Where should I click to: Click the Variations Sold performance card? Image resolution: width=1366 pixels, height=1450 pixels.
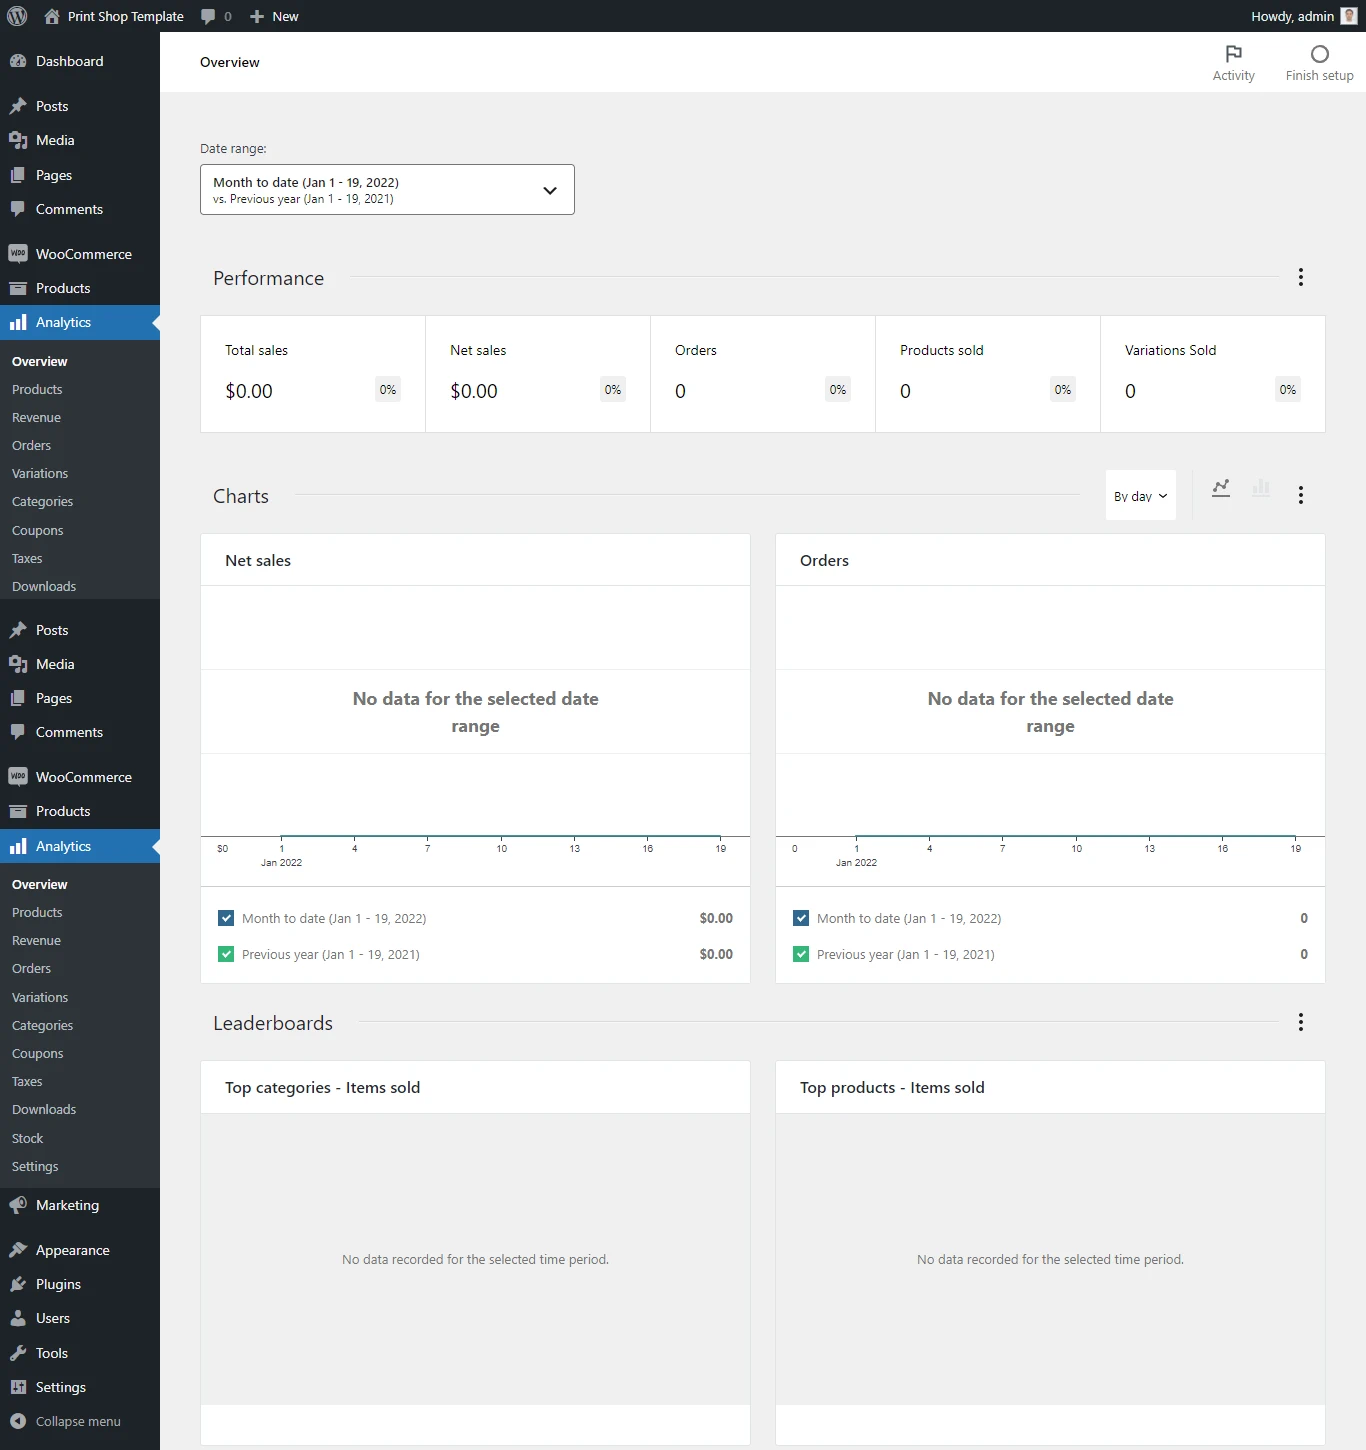coord(1213,374)
